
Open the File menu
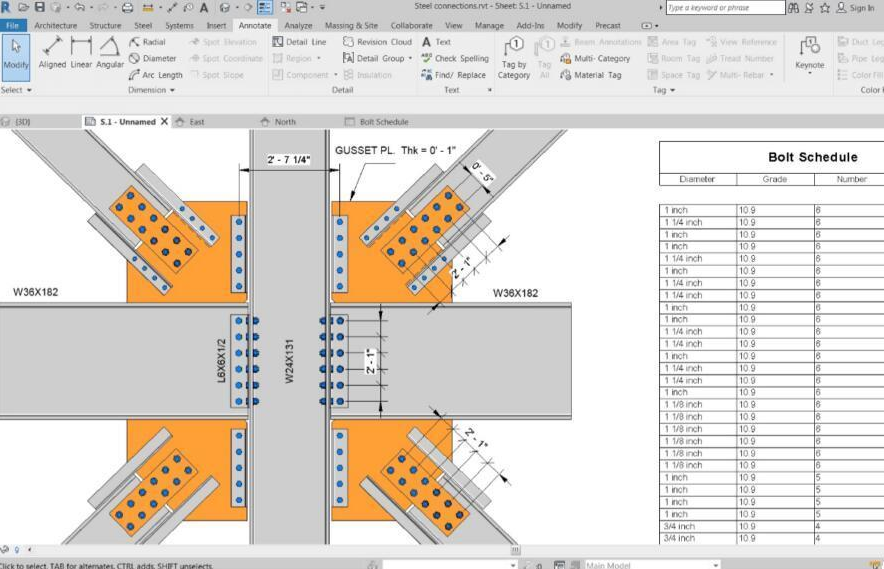(x=12, y=25)
